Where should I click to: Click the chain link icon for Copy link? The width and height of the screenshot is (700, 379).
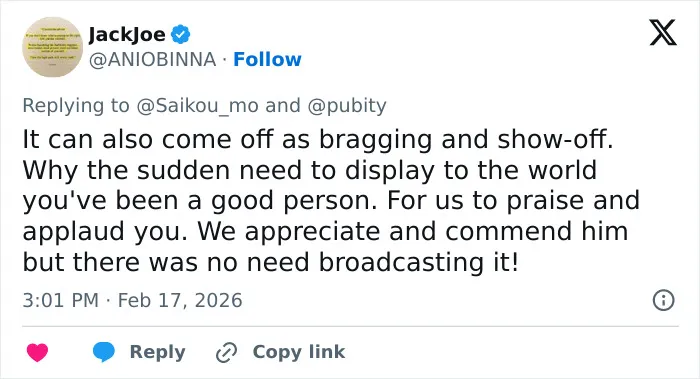click(x=226, y=352)
